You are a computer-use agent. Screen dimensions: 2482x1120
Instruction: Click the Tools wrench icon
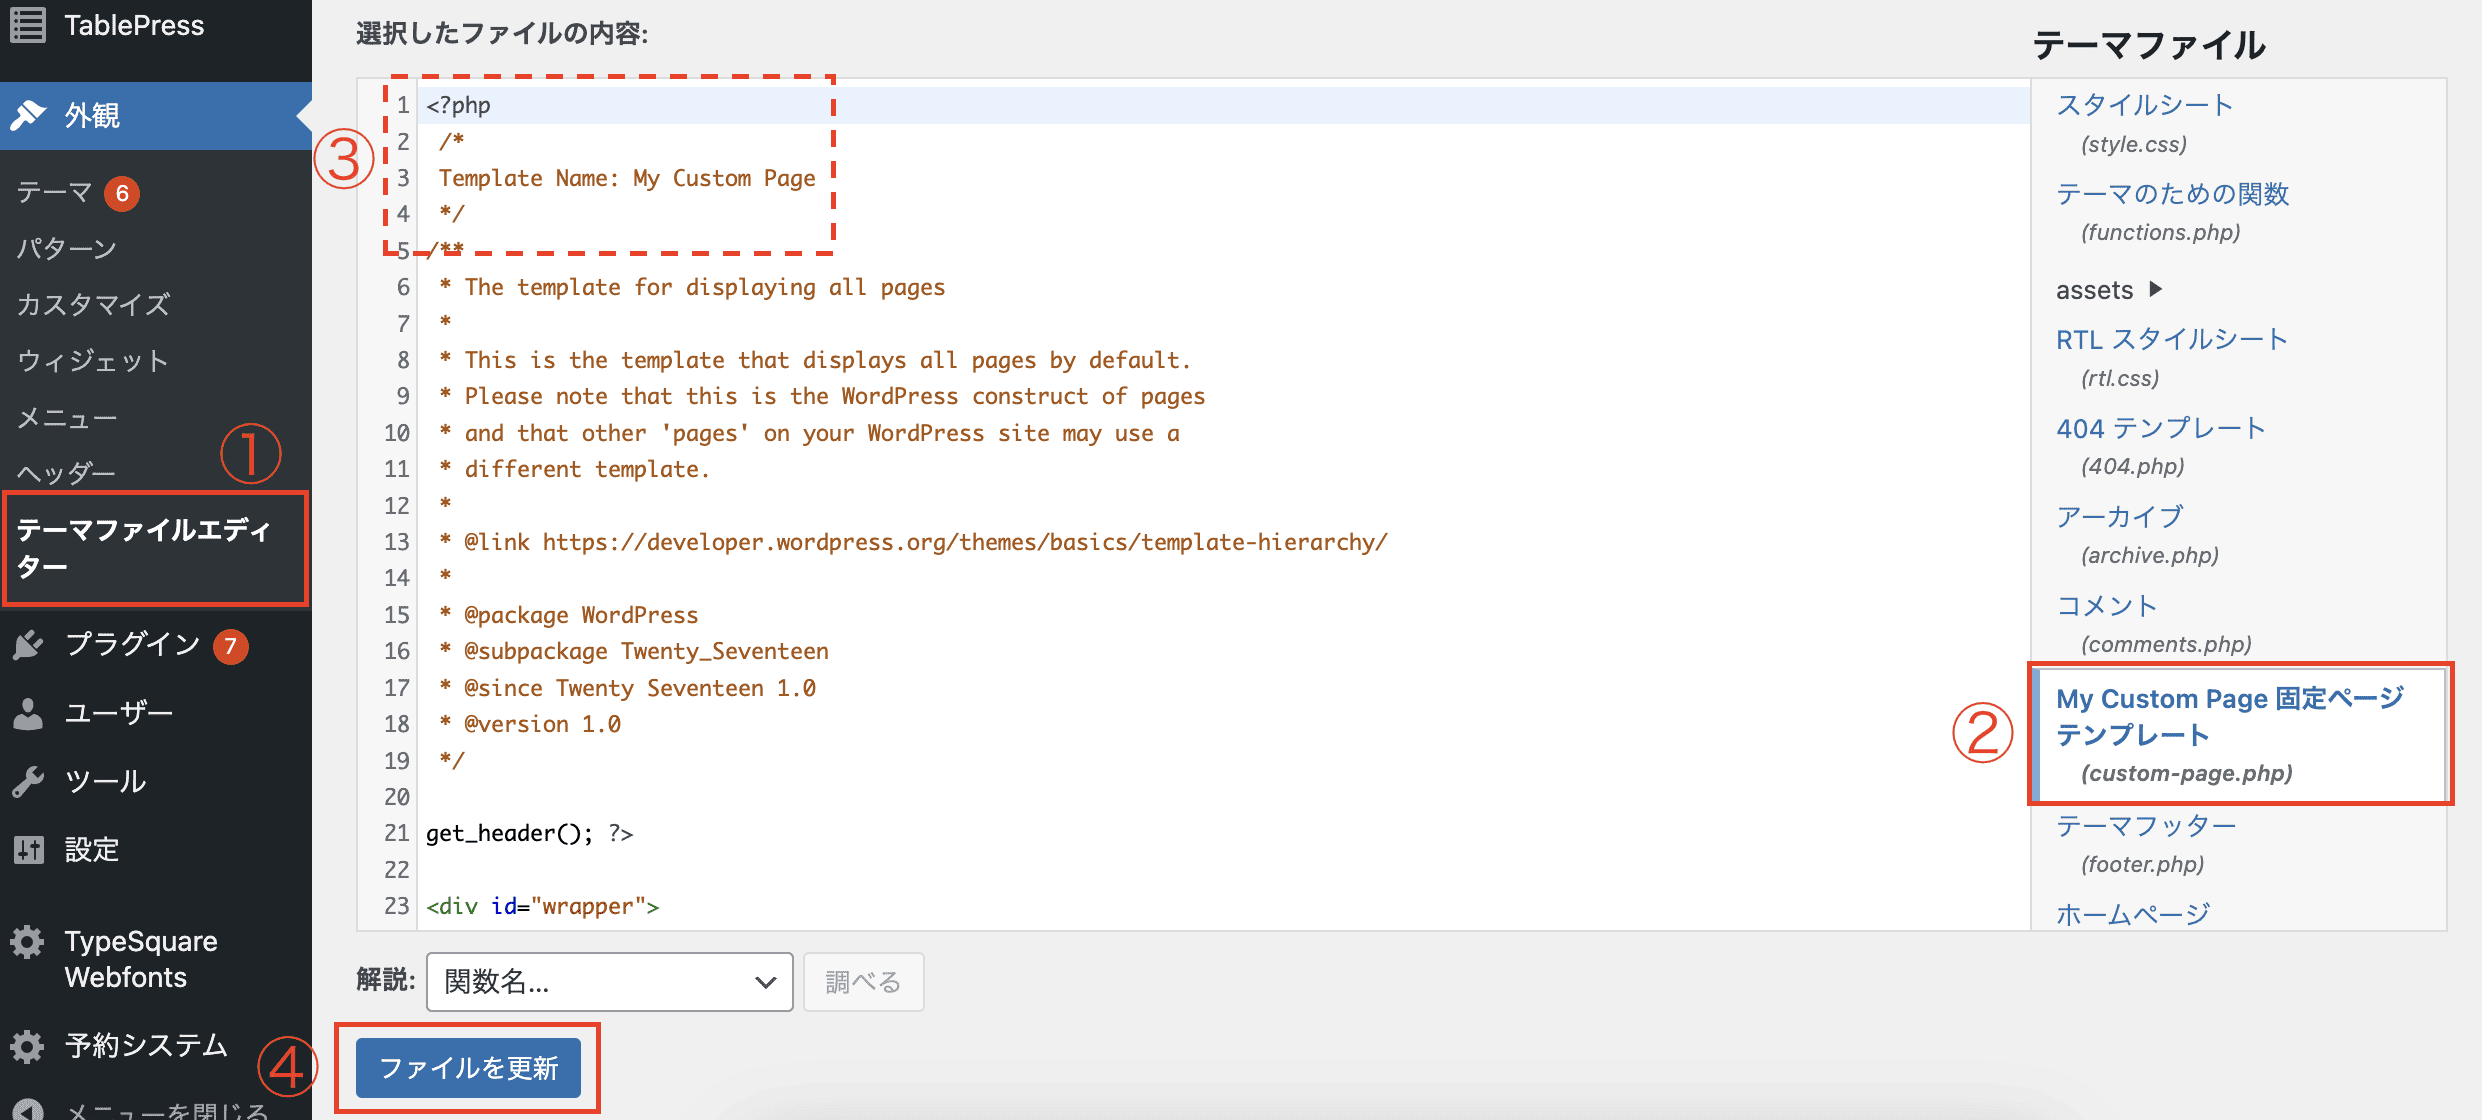click(x=28, y=781)
